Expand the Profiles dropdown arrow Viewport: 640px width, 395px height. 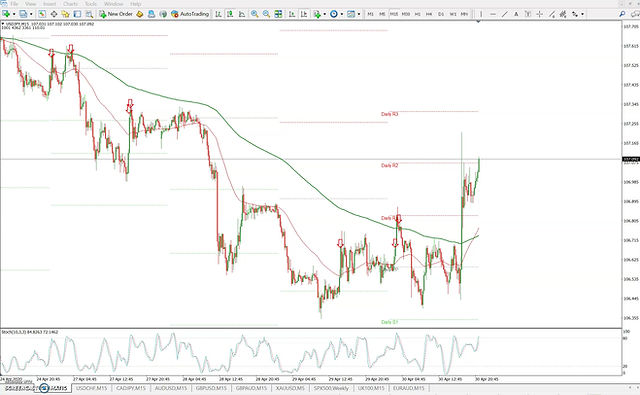point(31,14)
